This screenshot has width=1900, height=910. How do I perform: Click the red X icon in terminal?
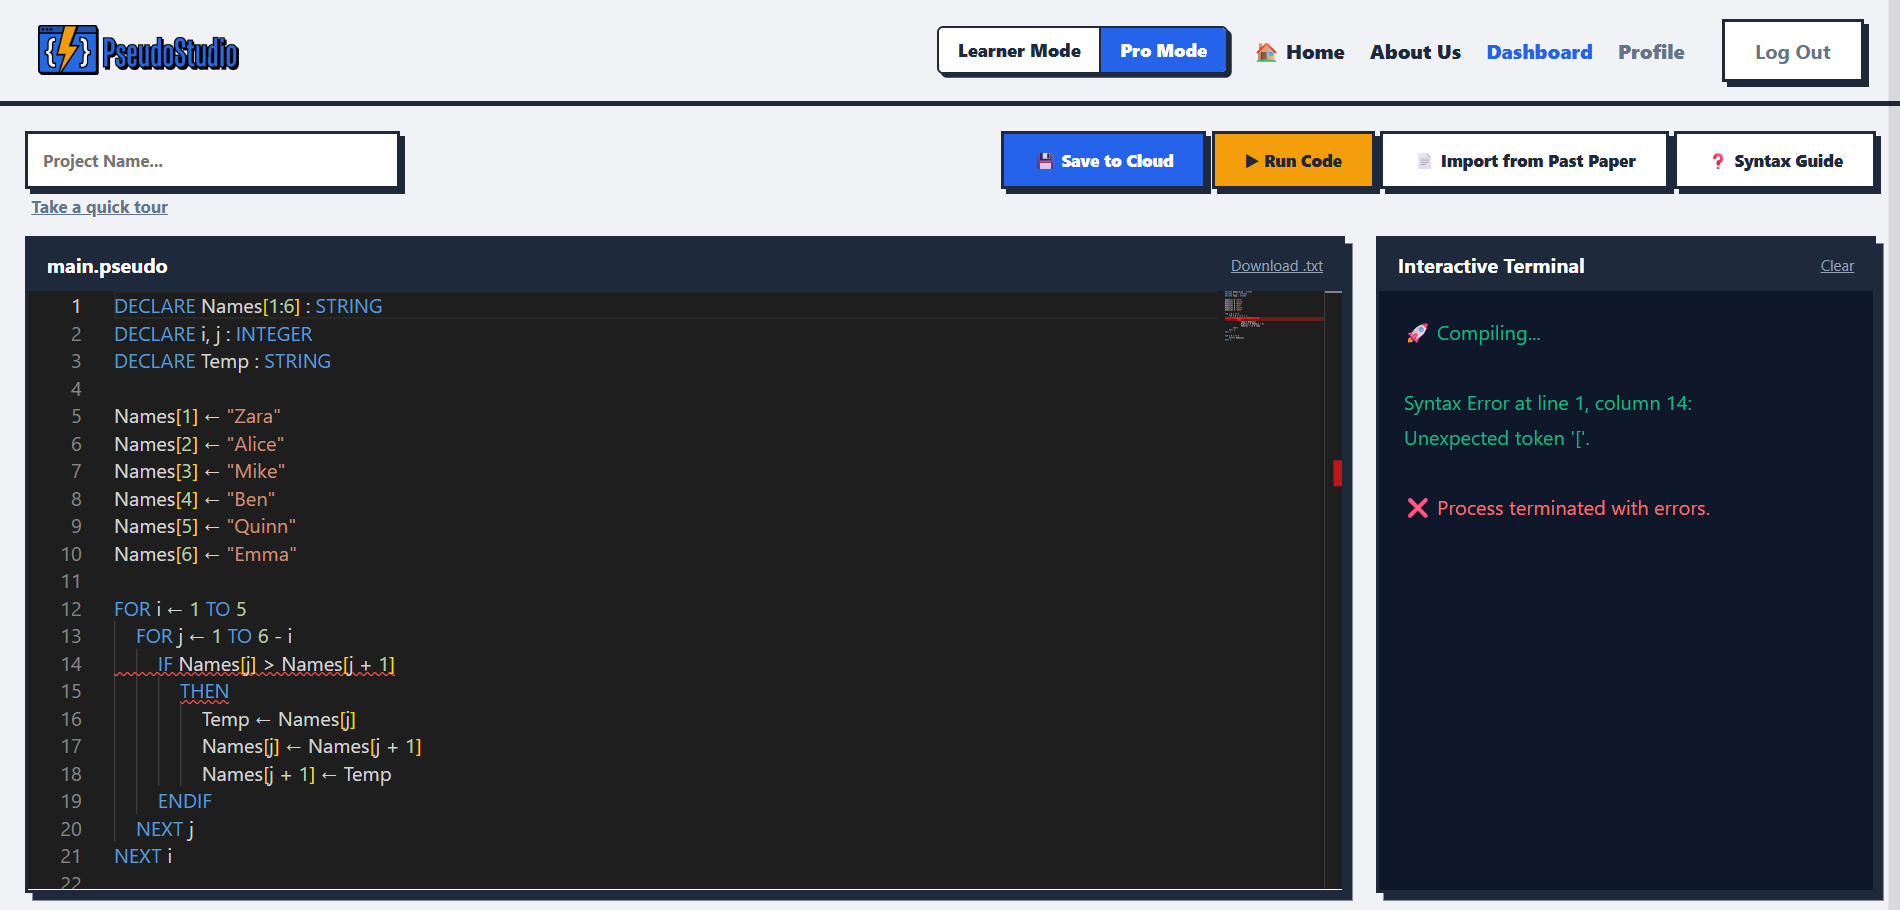coord(1417,508)
